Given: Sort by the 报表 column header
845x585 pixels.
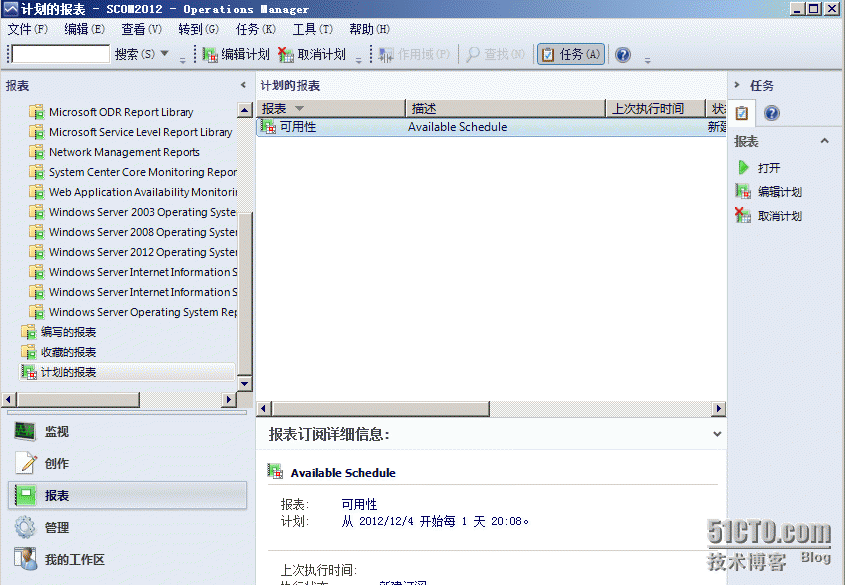Looking at the screenshot, I should point(331,109).
